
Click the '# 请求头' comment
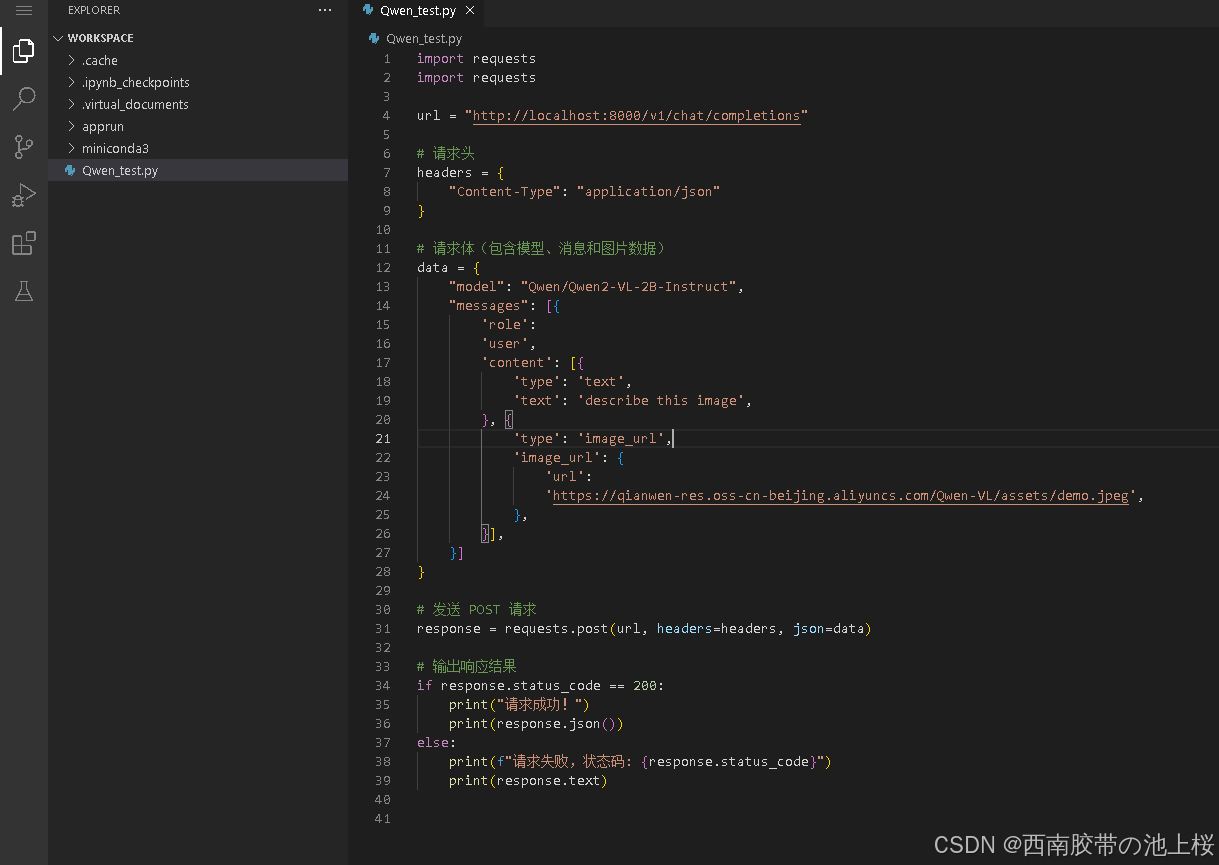coord(446,154)
